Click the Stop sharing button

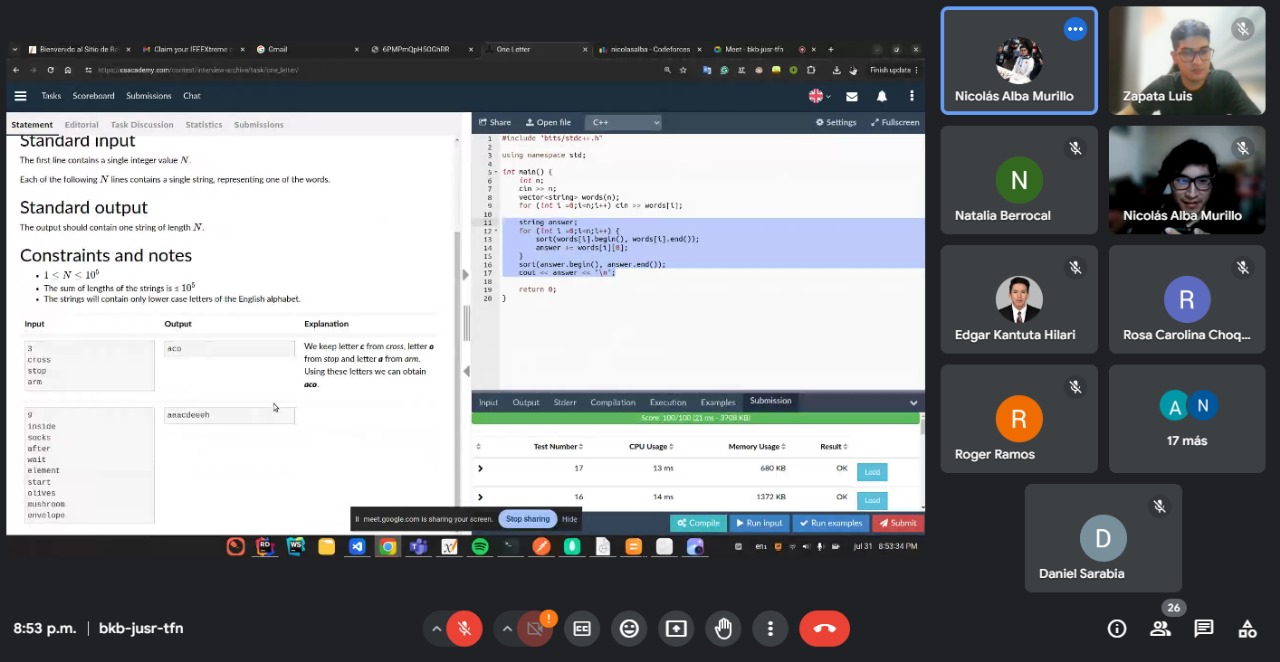point(527,519)
